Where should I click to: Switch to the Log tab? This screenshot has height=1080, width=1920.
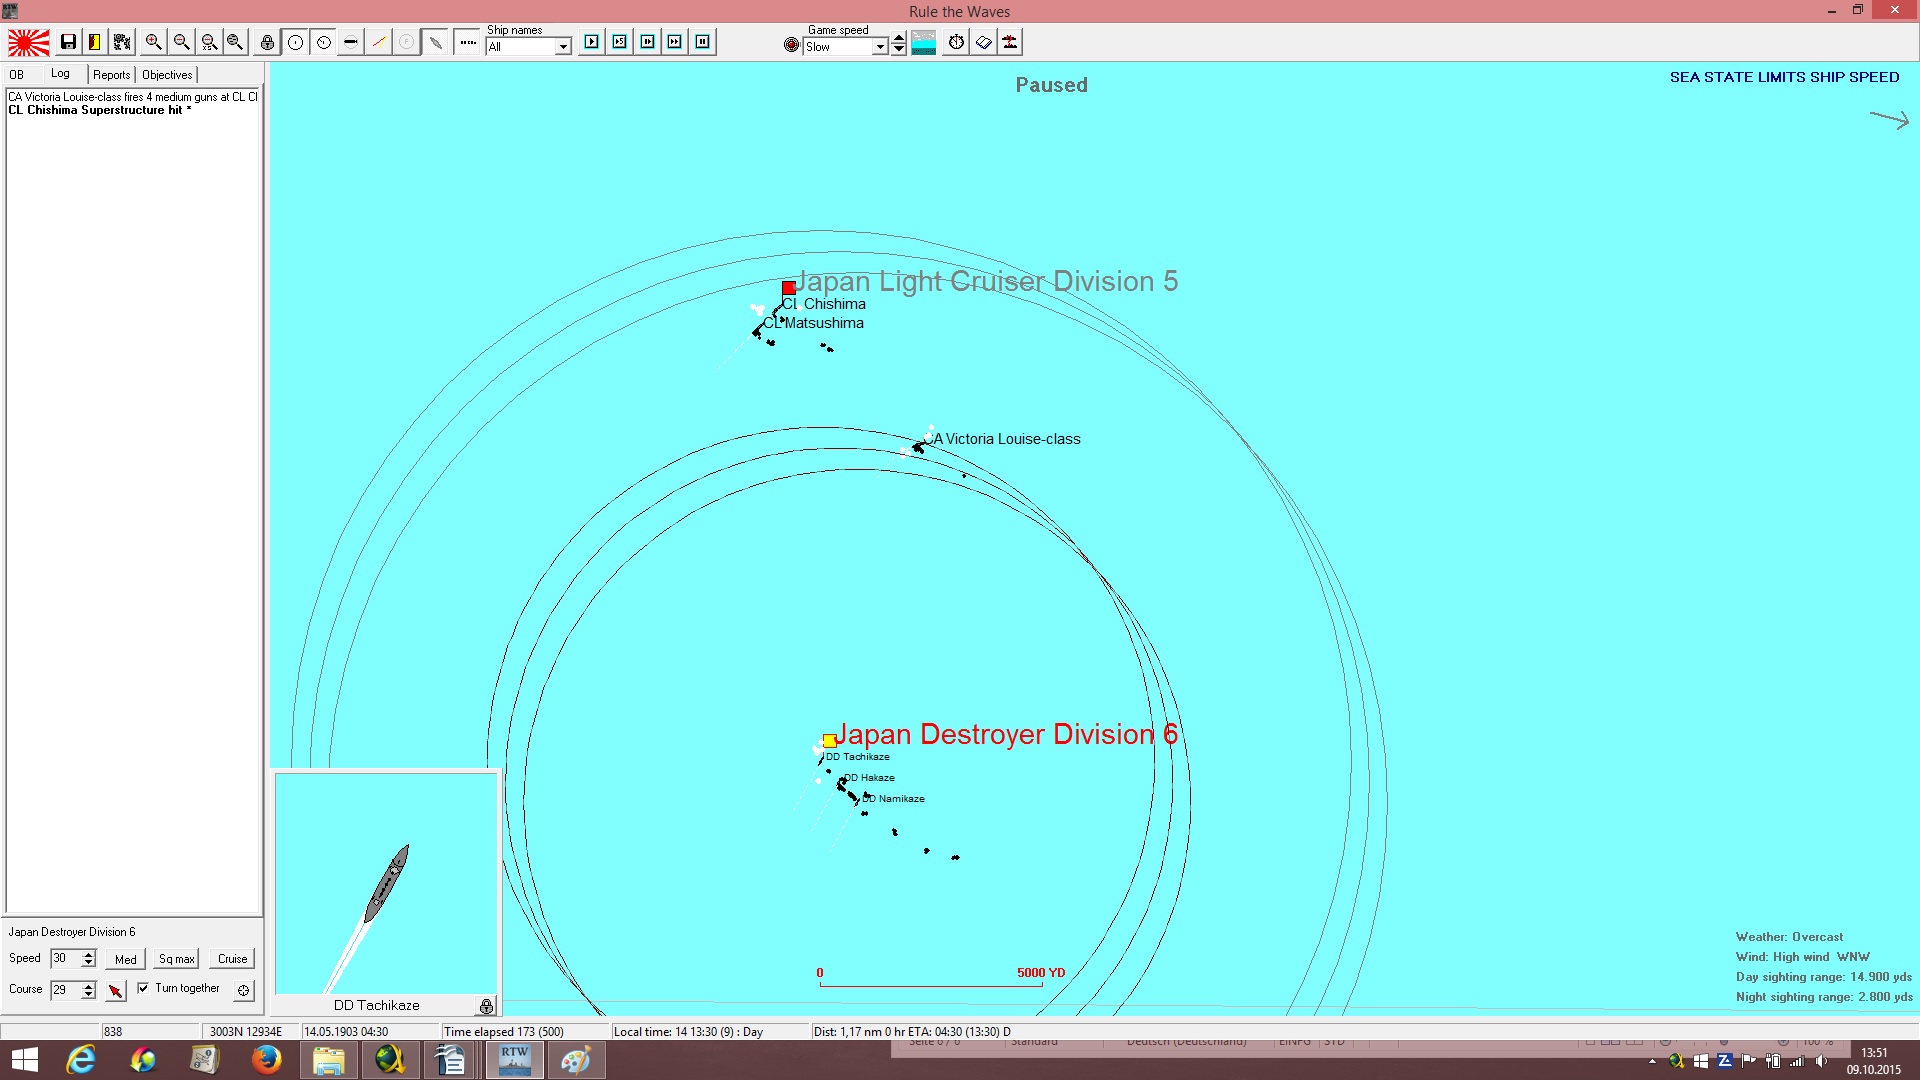[x=61, y=74]
